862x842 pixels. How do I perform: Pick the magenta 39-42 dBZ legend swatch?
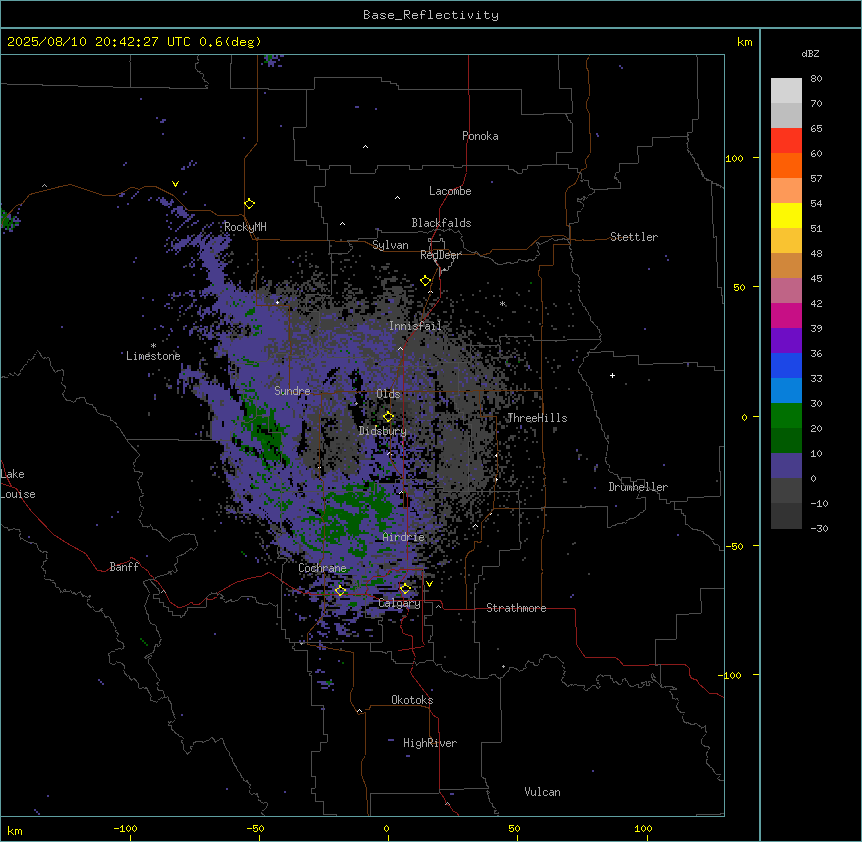(x=786, y=315)
